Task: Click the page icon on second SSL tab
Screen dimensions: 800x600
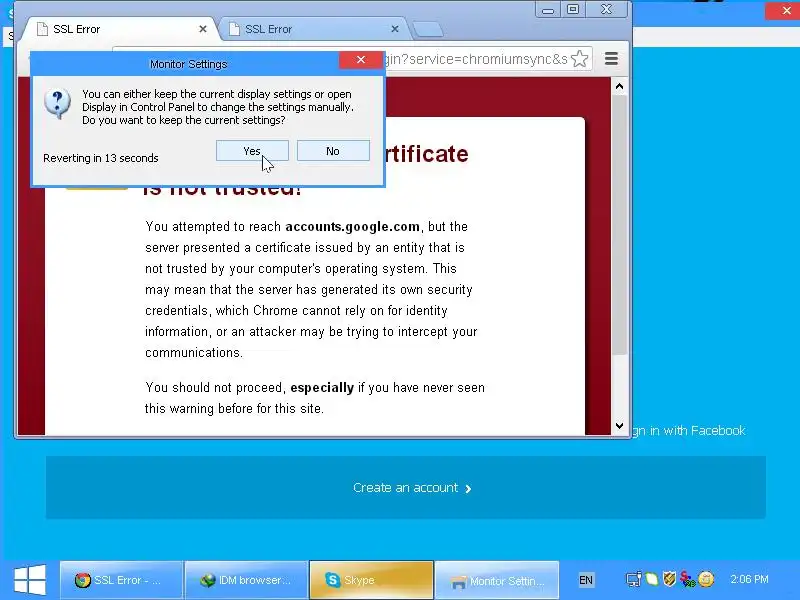Action: click(x=234, y=29)
